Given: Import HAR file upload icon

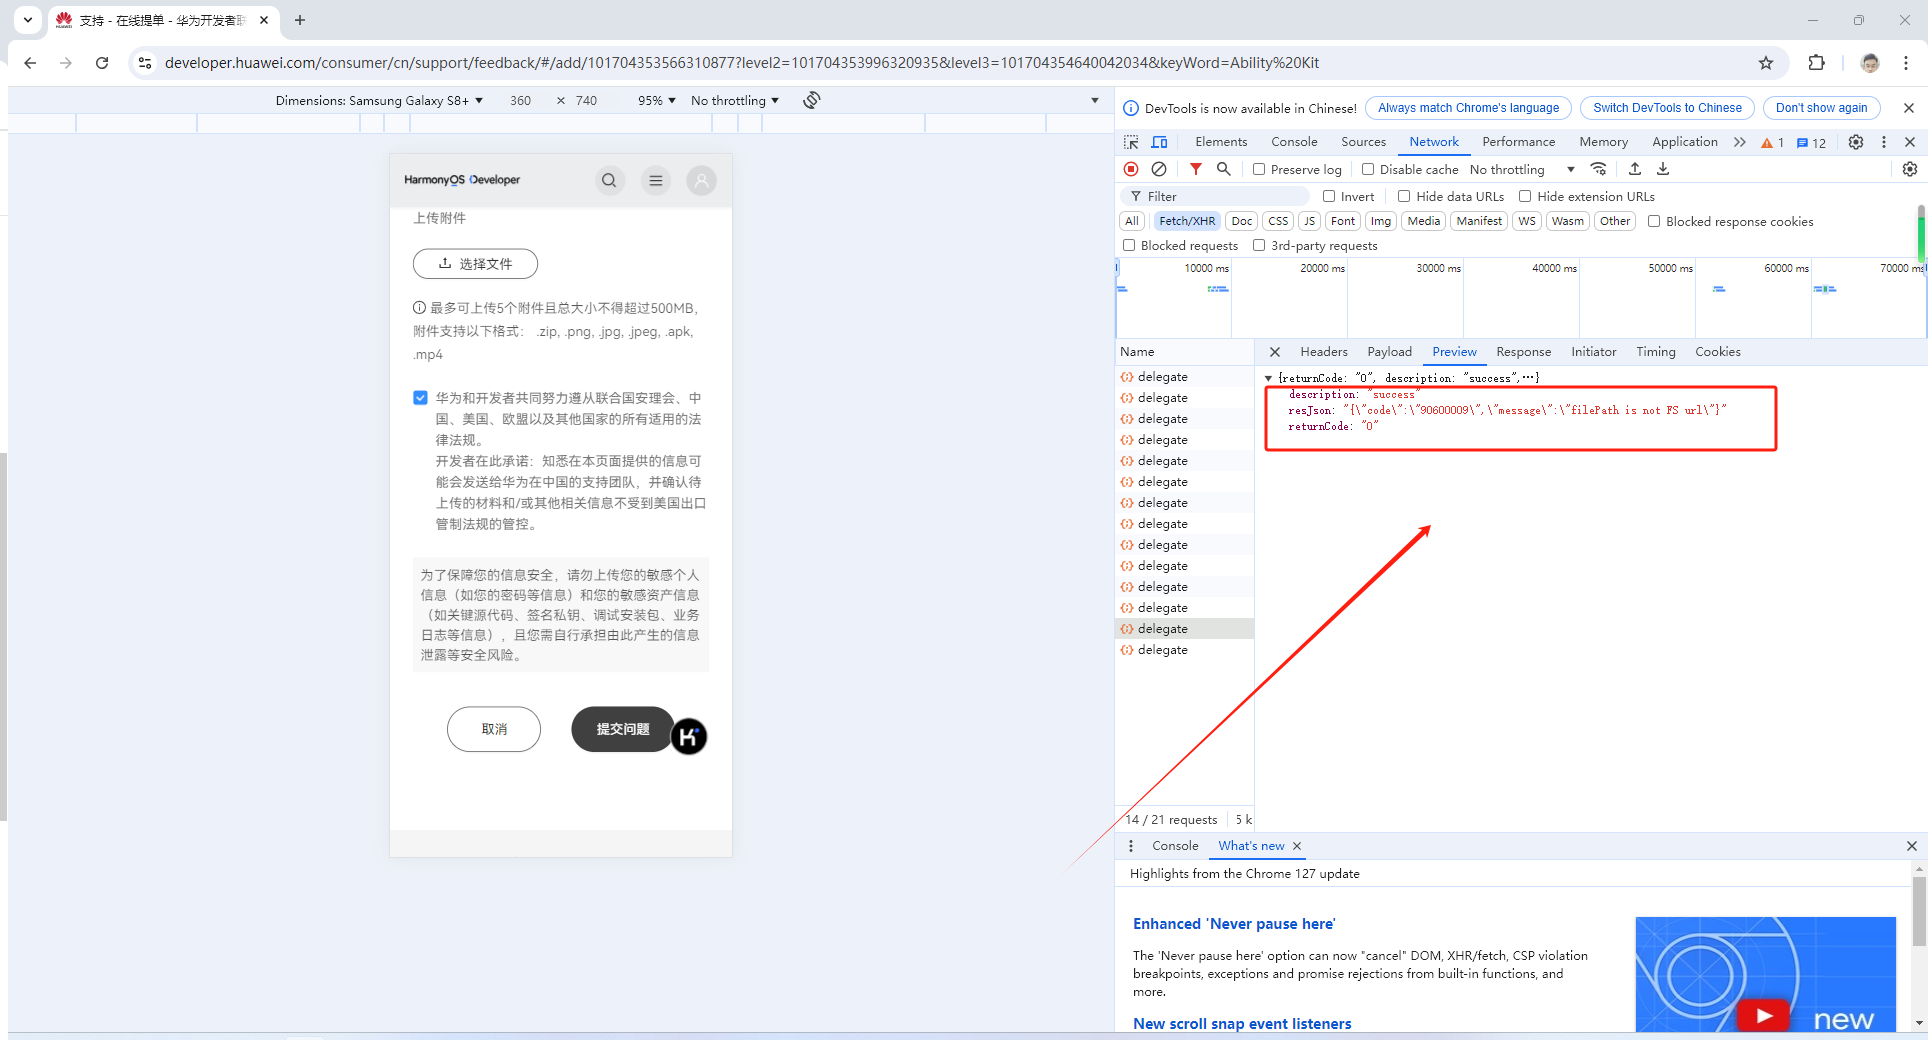Looking at the screenshot, I should (1635, 169).
